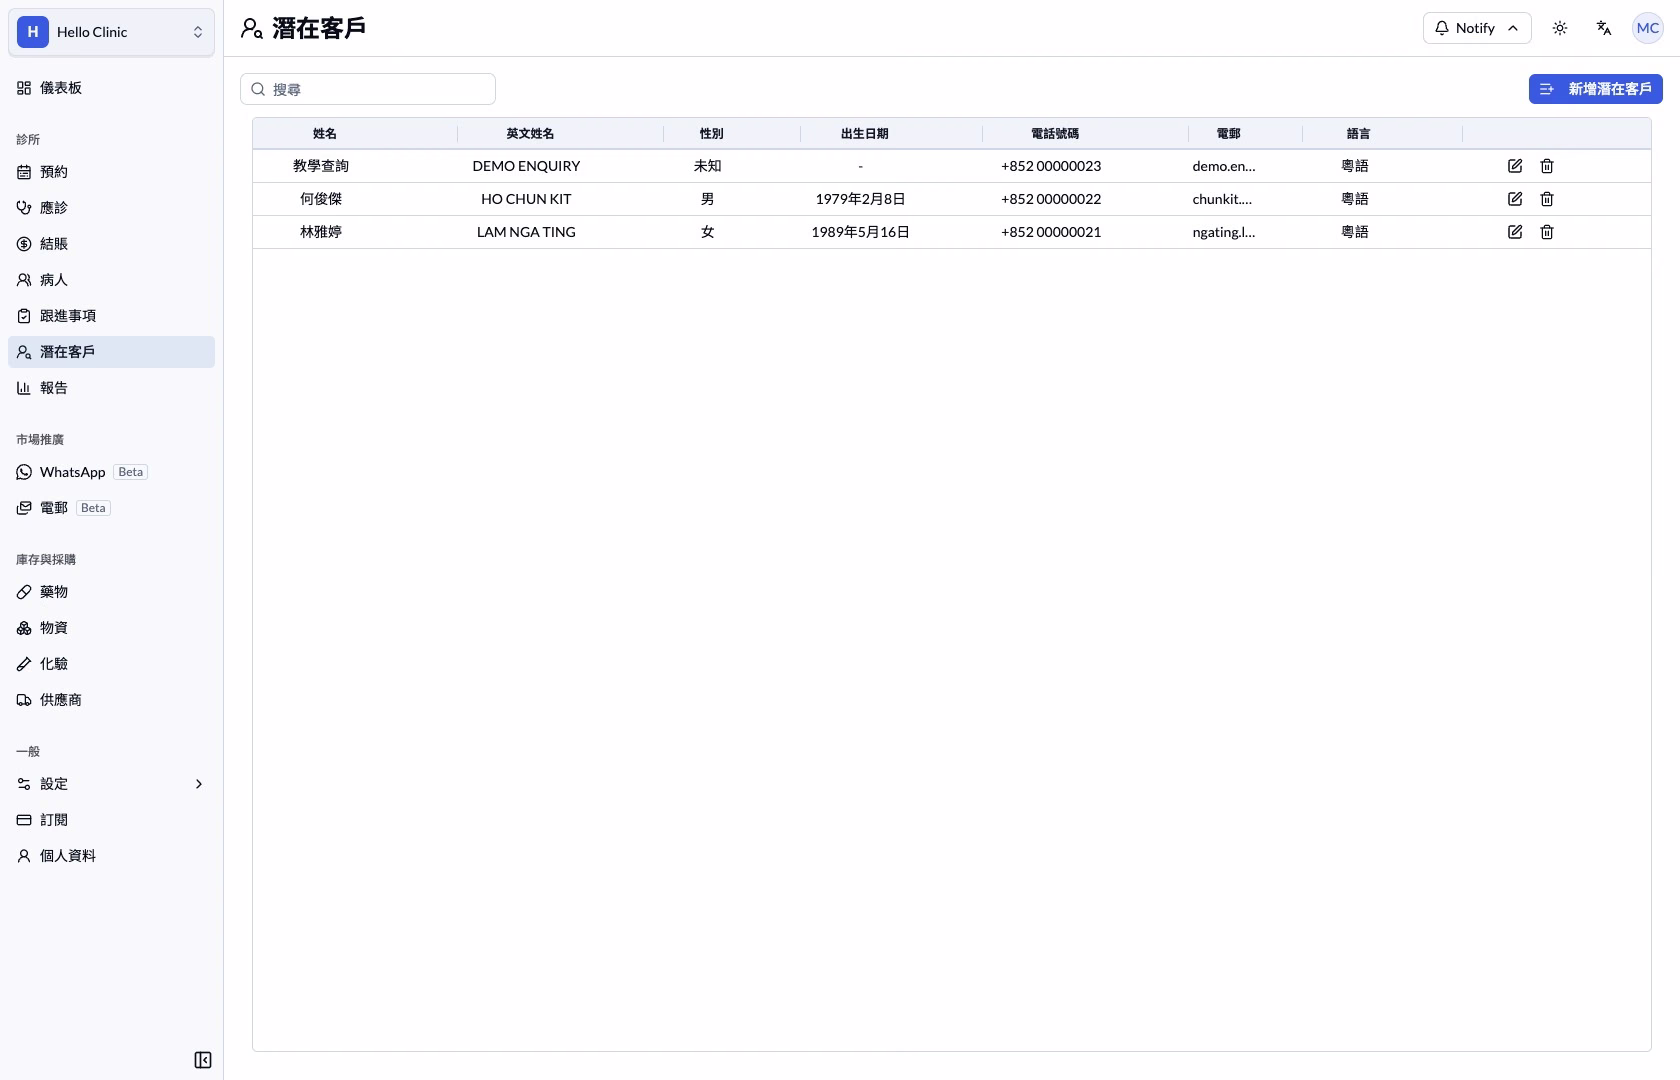Select 潛在客戶 in sidebar
Viewport: 1680px width, 1080px height.
(x=111, y=352)
